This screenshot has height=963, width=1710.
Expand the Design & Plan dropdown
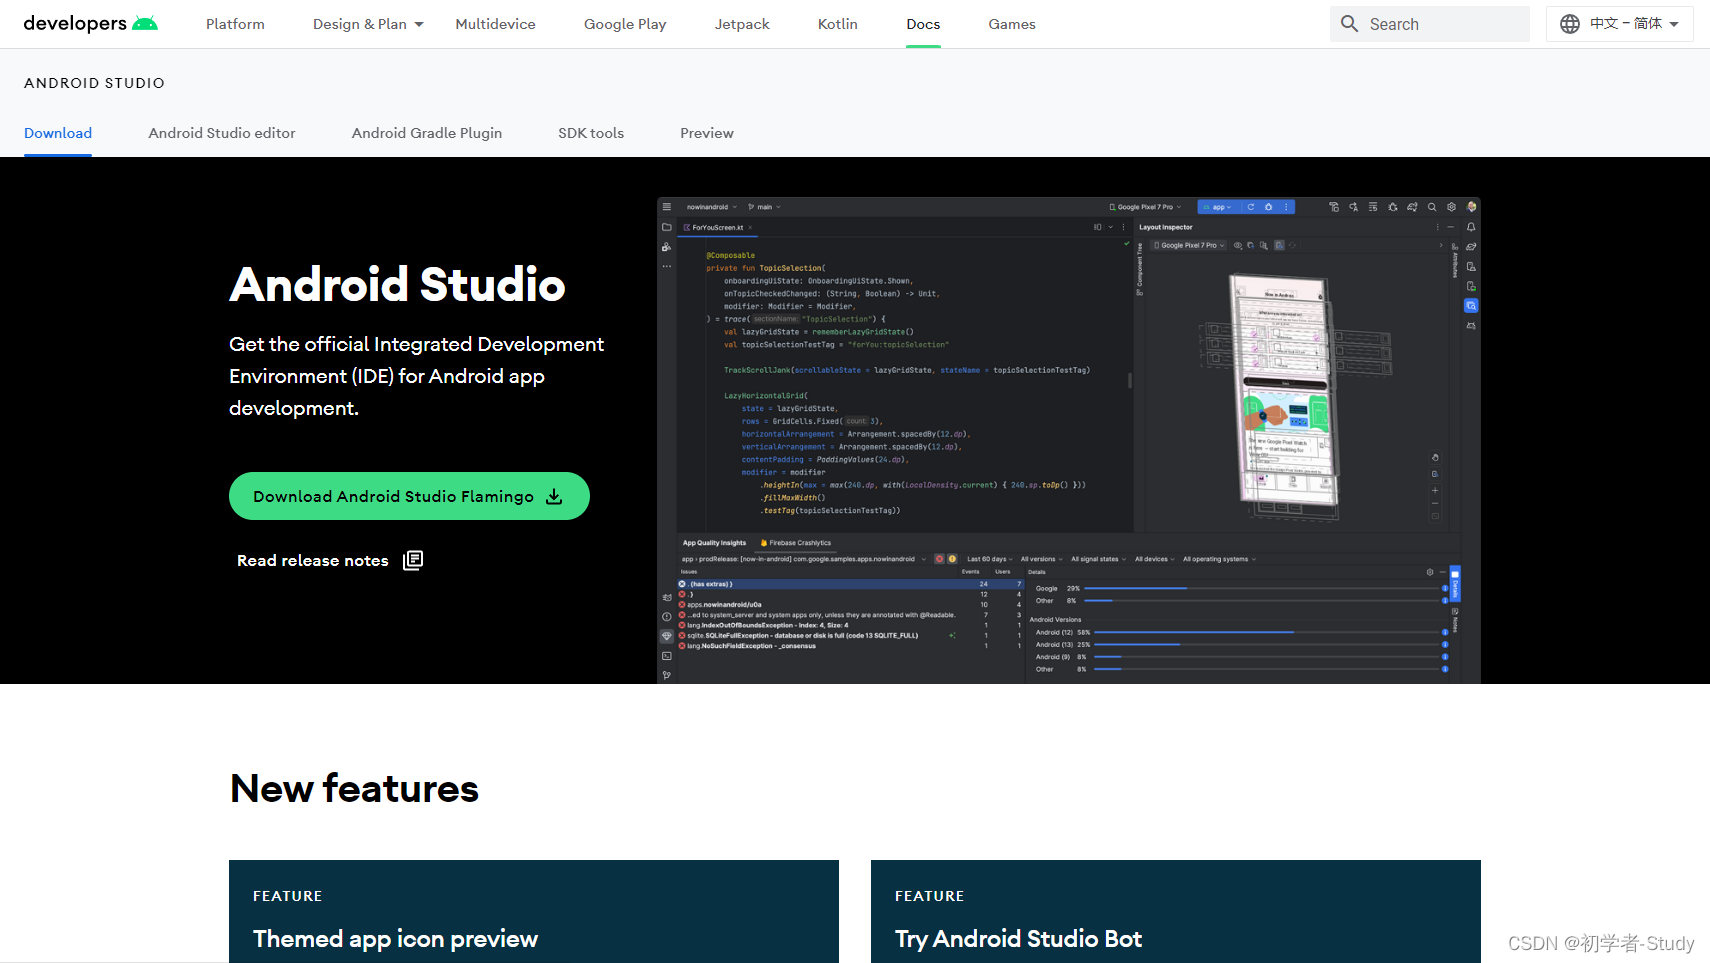368,24
